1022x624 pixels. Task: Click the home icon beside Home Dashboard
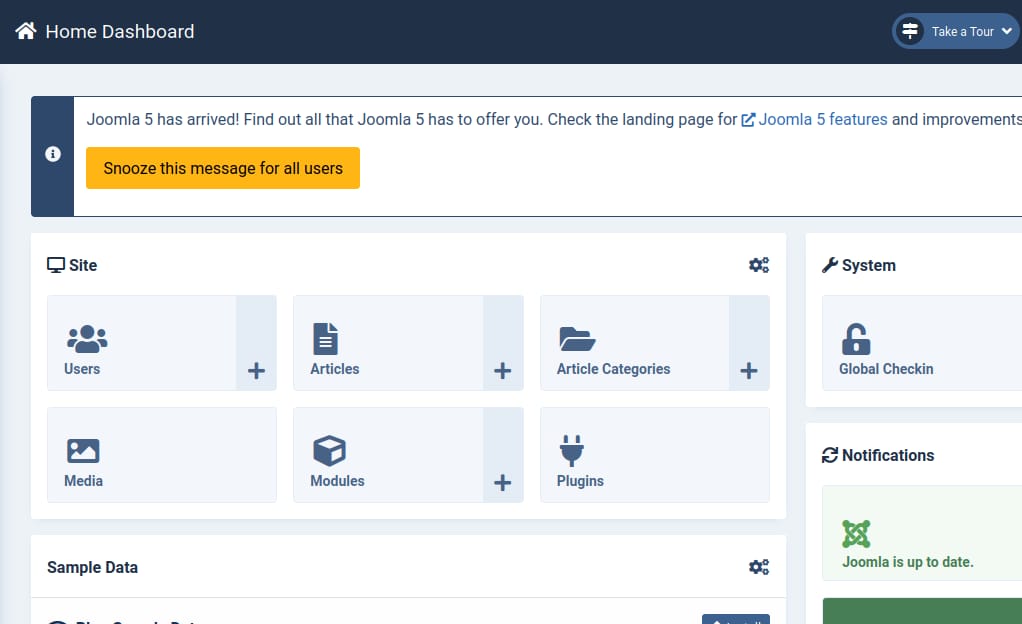point(23,30)
